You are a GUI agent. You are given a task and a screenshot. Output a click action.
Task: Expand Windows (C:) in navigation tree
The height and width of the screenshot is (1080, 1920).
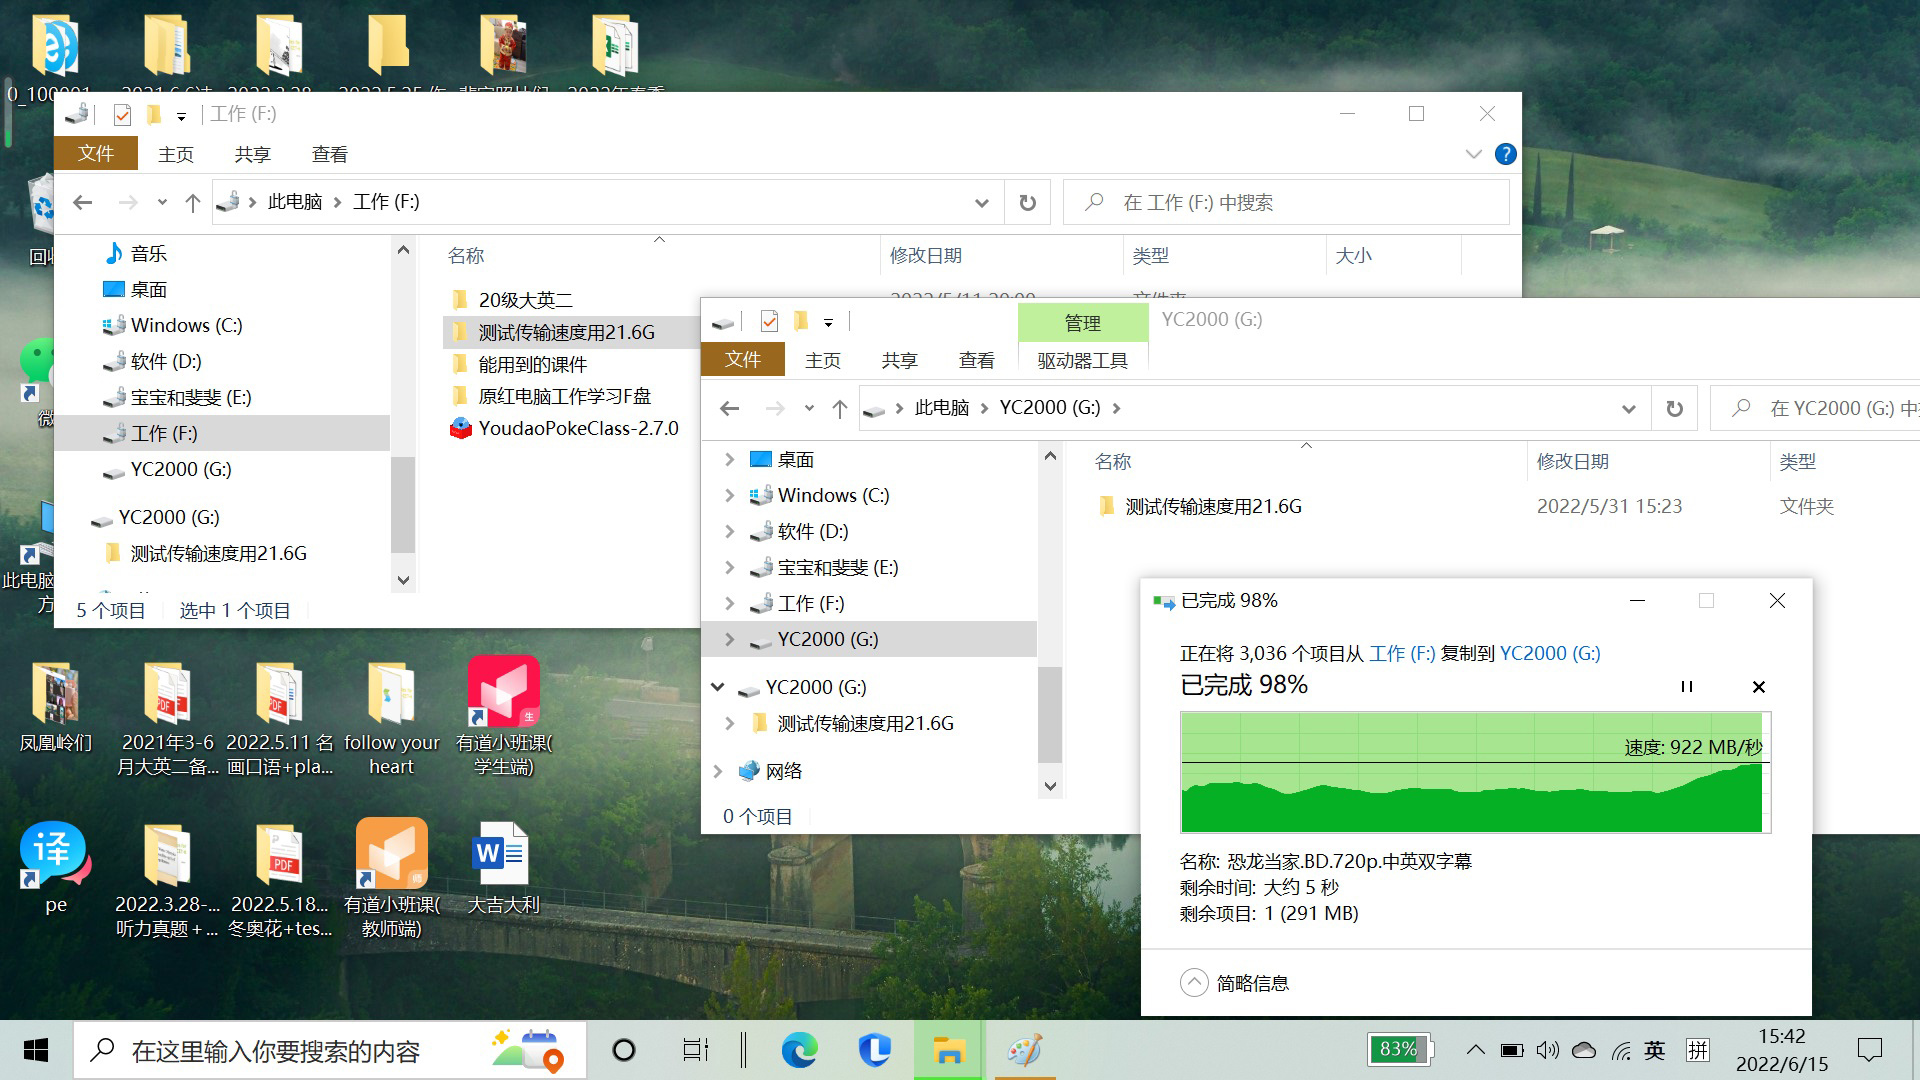tap(729, 495)
